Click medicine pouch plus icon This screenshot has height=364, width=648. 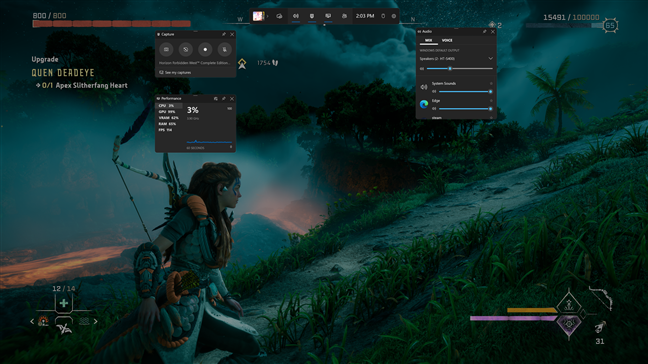pyautogui.click(x=64, y=303)
